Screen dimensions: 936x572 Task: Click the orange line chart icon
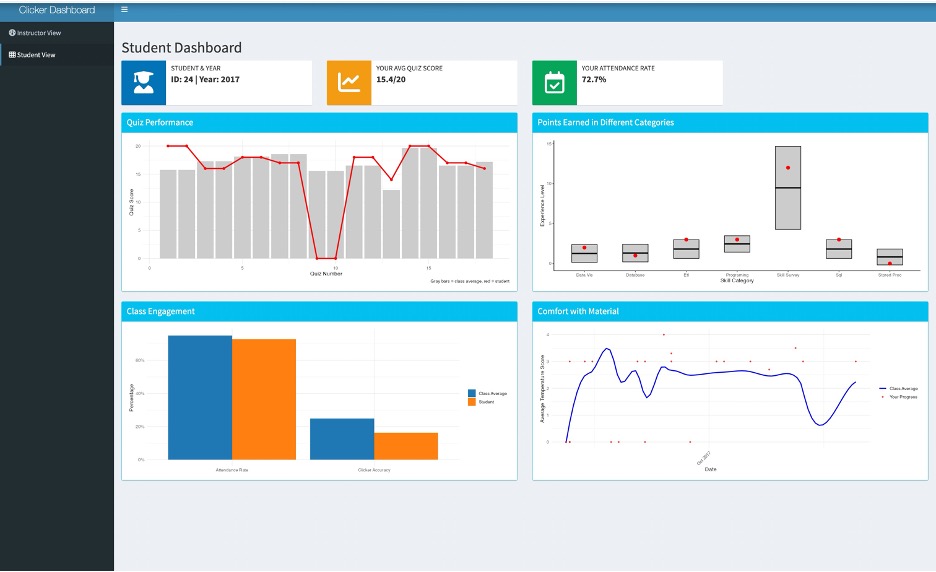pyautogui.click(x=349, y=82)
